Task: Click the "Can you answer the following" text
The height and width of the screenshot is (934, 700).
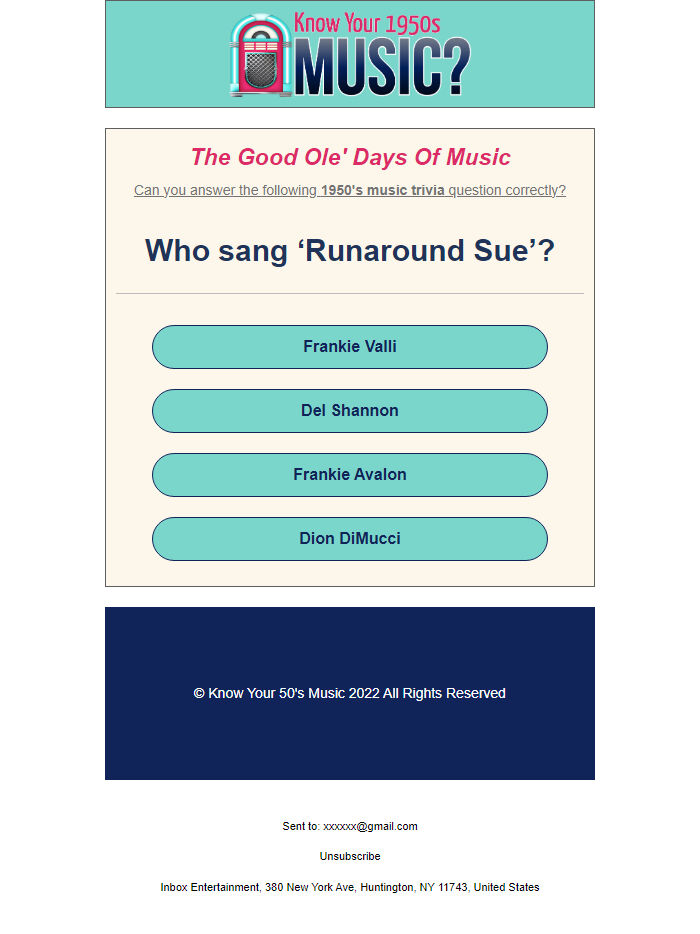Action: (x=225, y=191)
